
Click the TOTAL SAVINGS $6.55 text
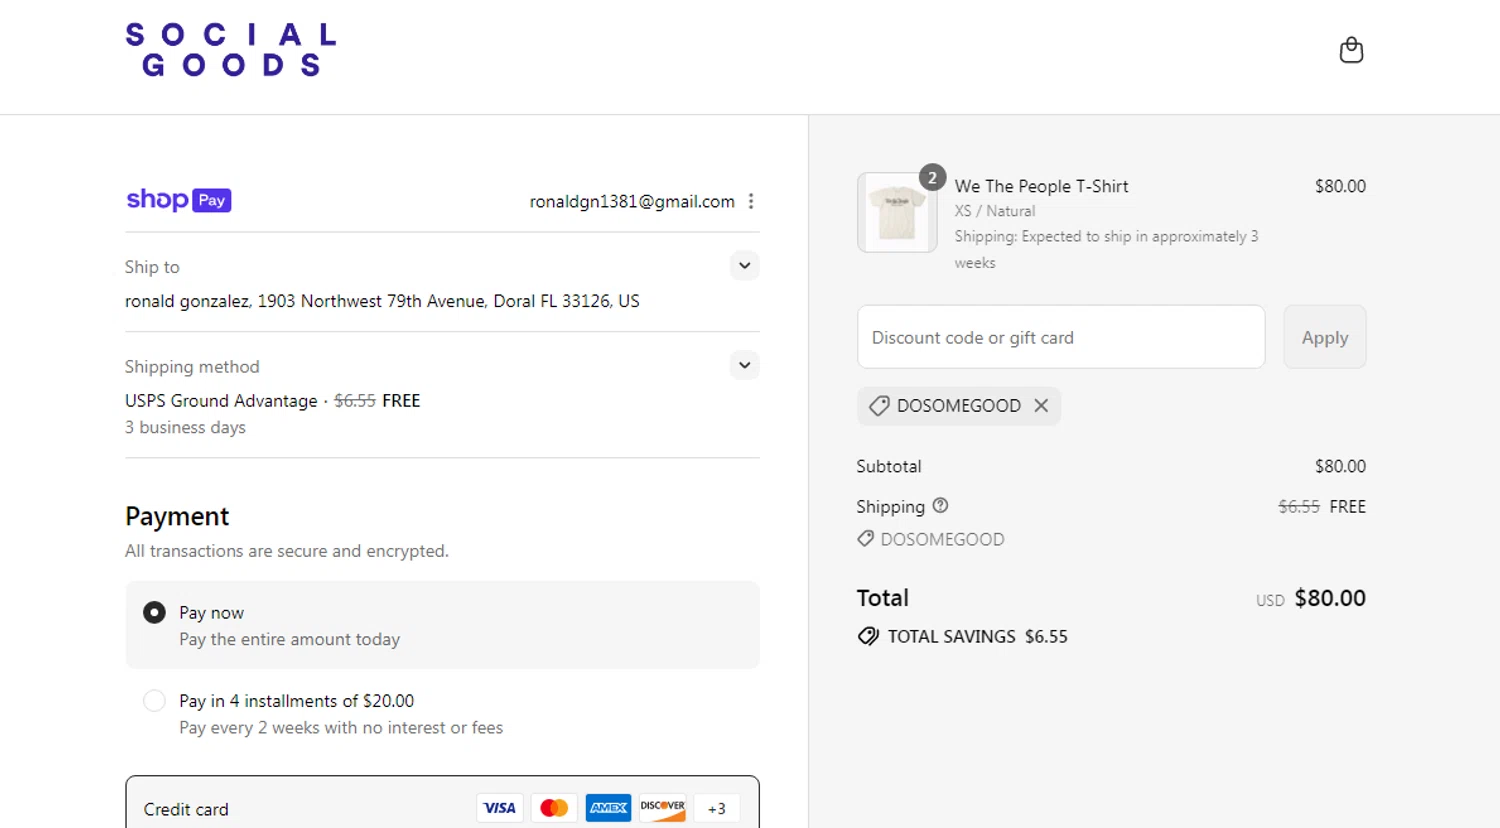coord(978,636)
